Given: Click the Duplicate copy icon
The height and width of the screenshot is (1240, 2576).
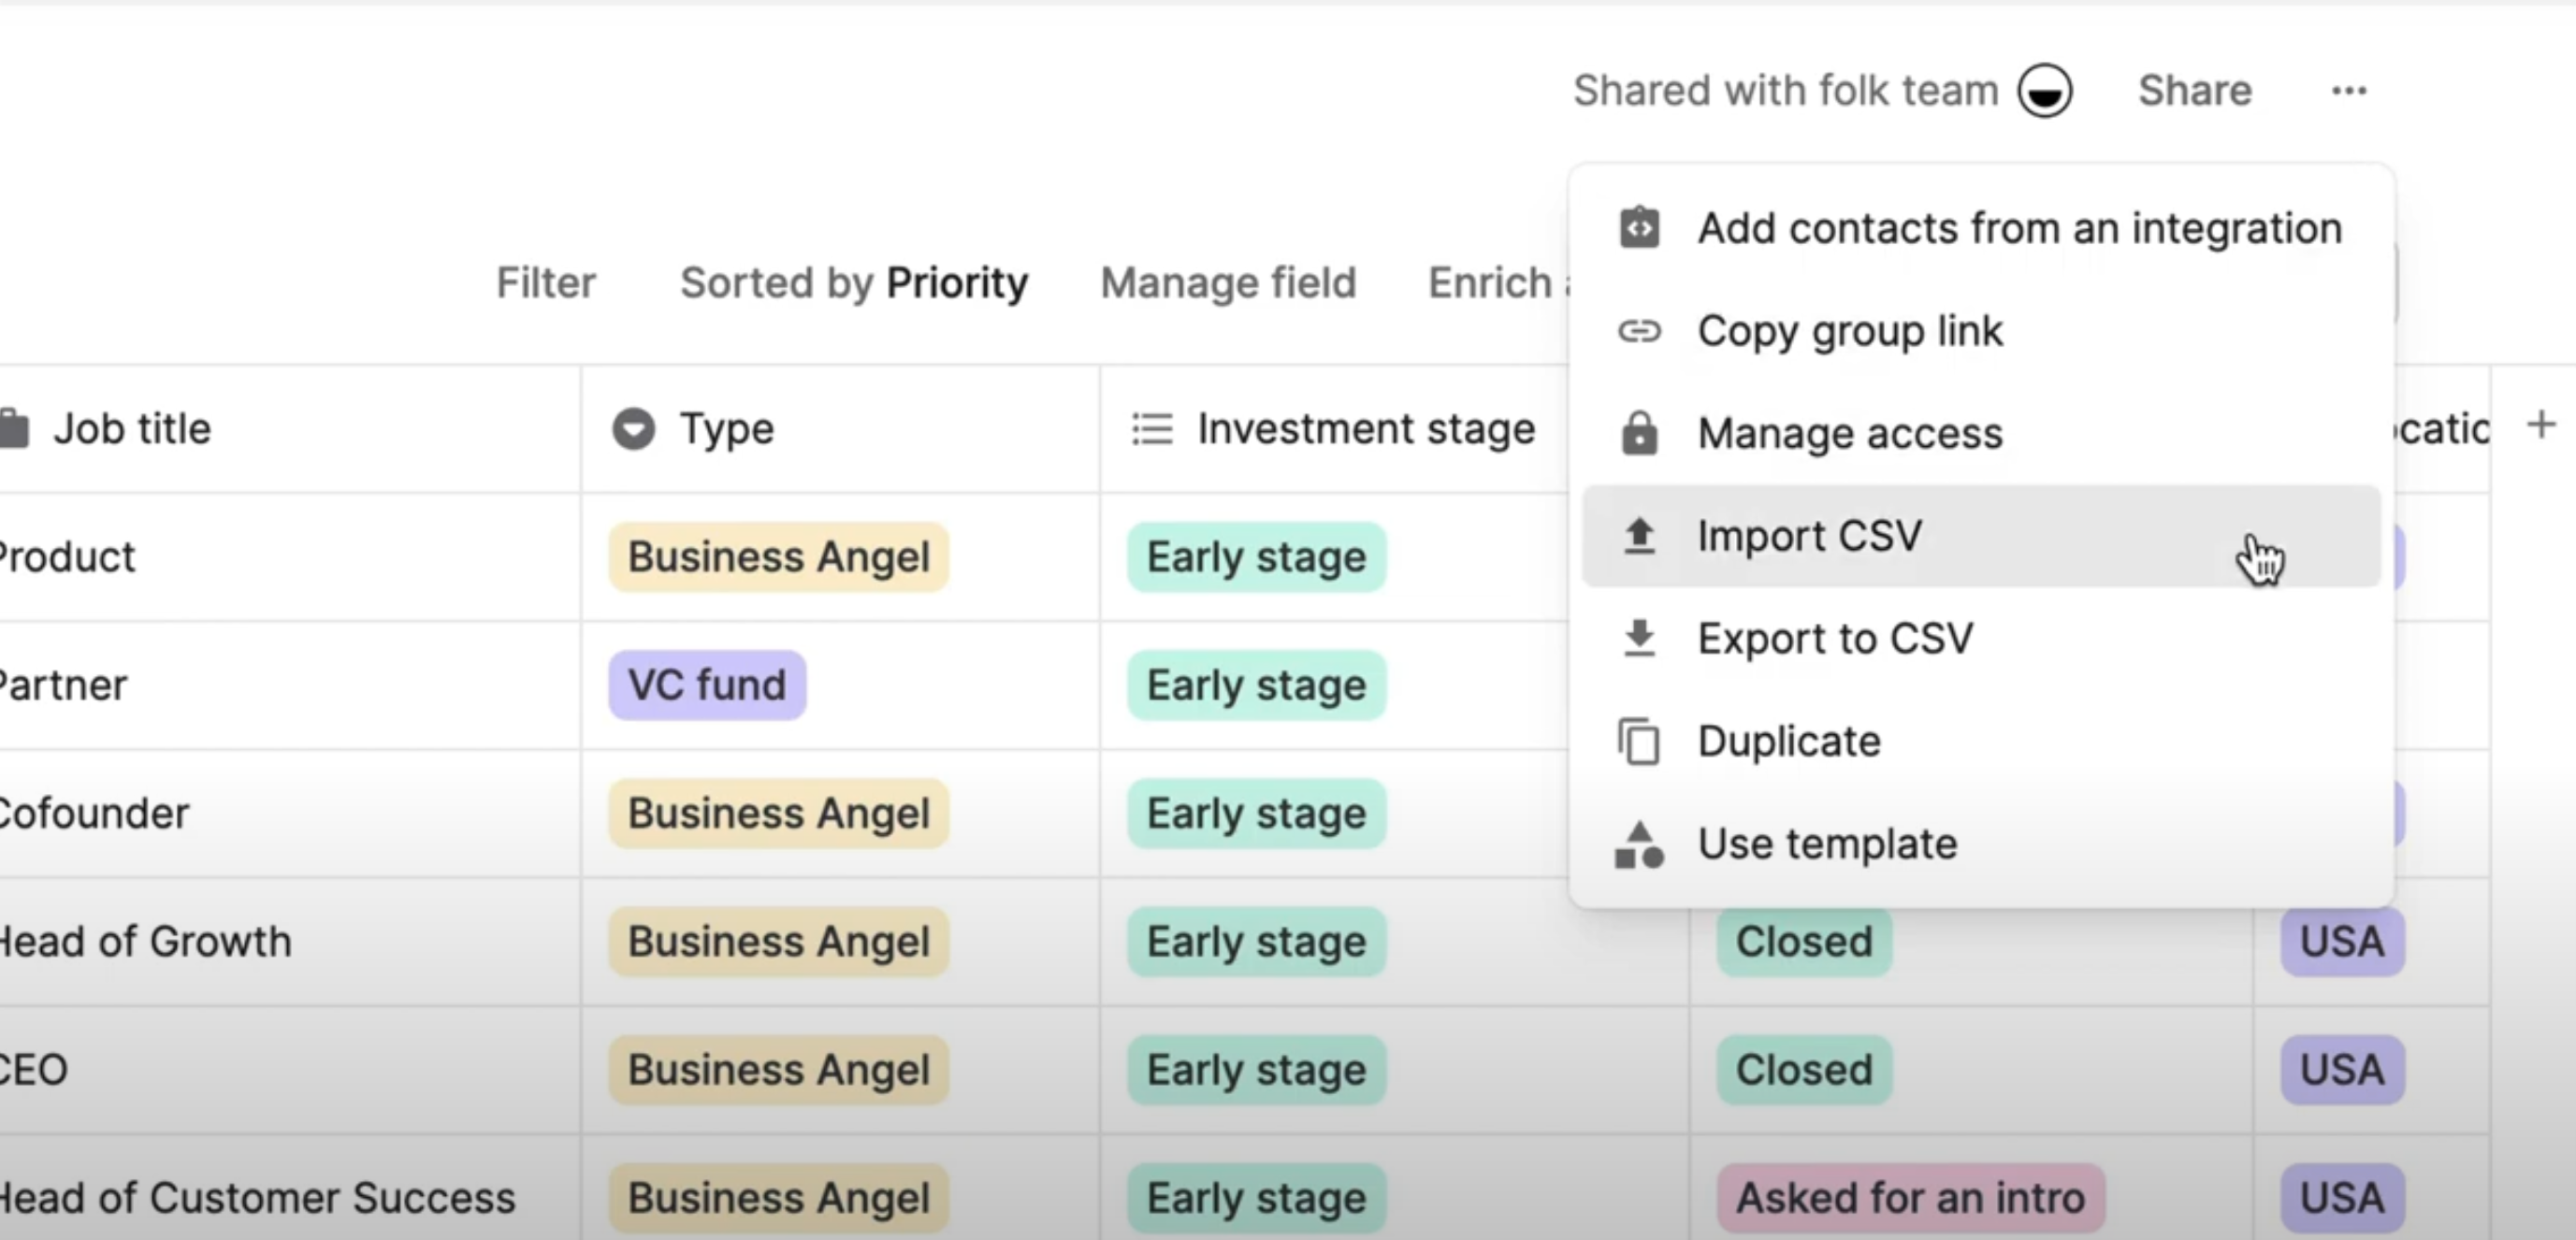Looking at the screenshot, I should coord(1639,742).
